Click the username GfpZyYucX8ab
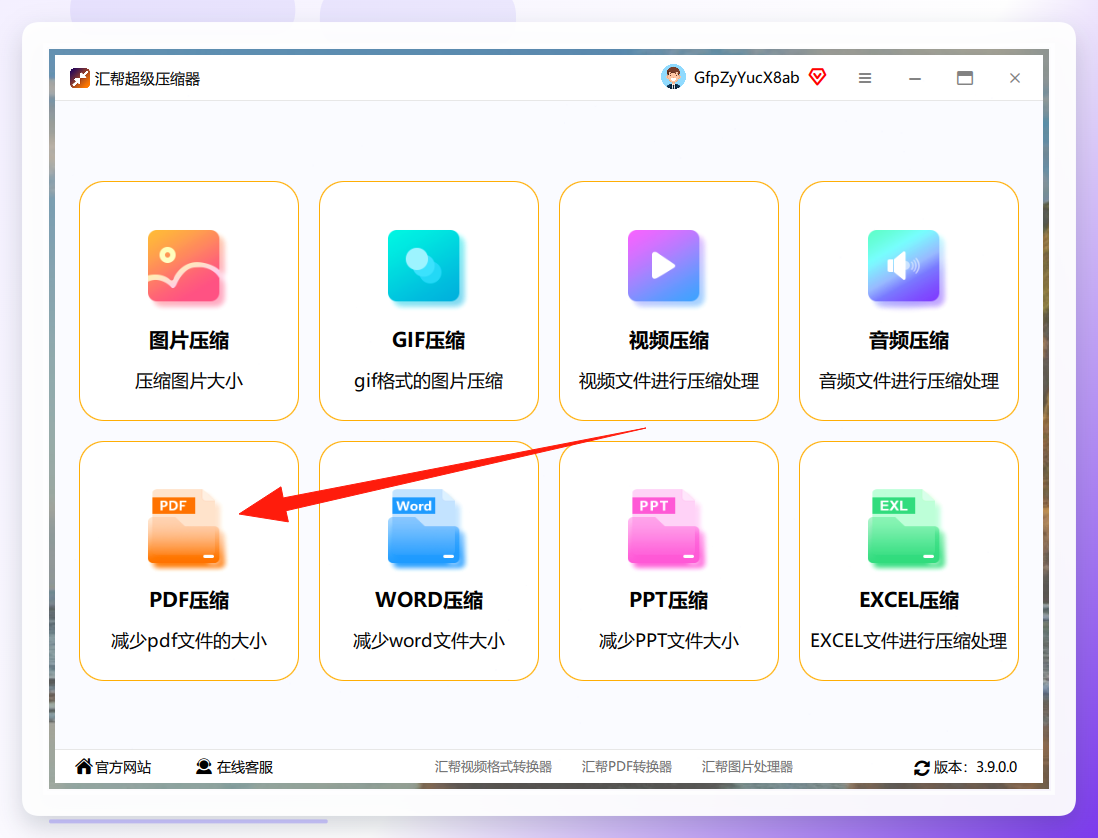 [746, 78]
